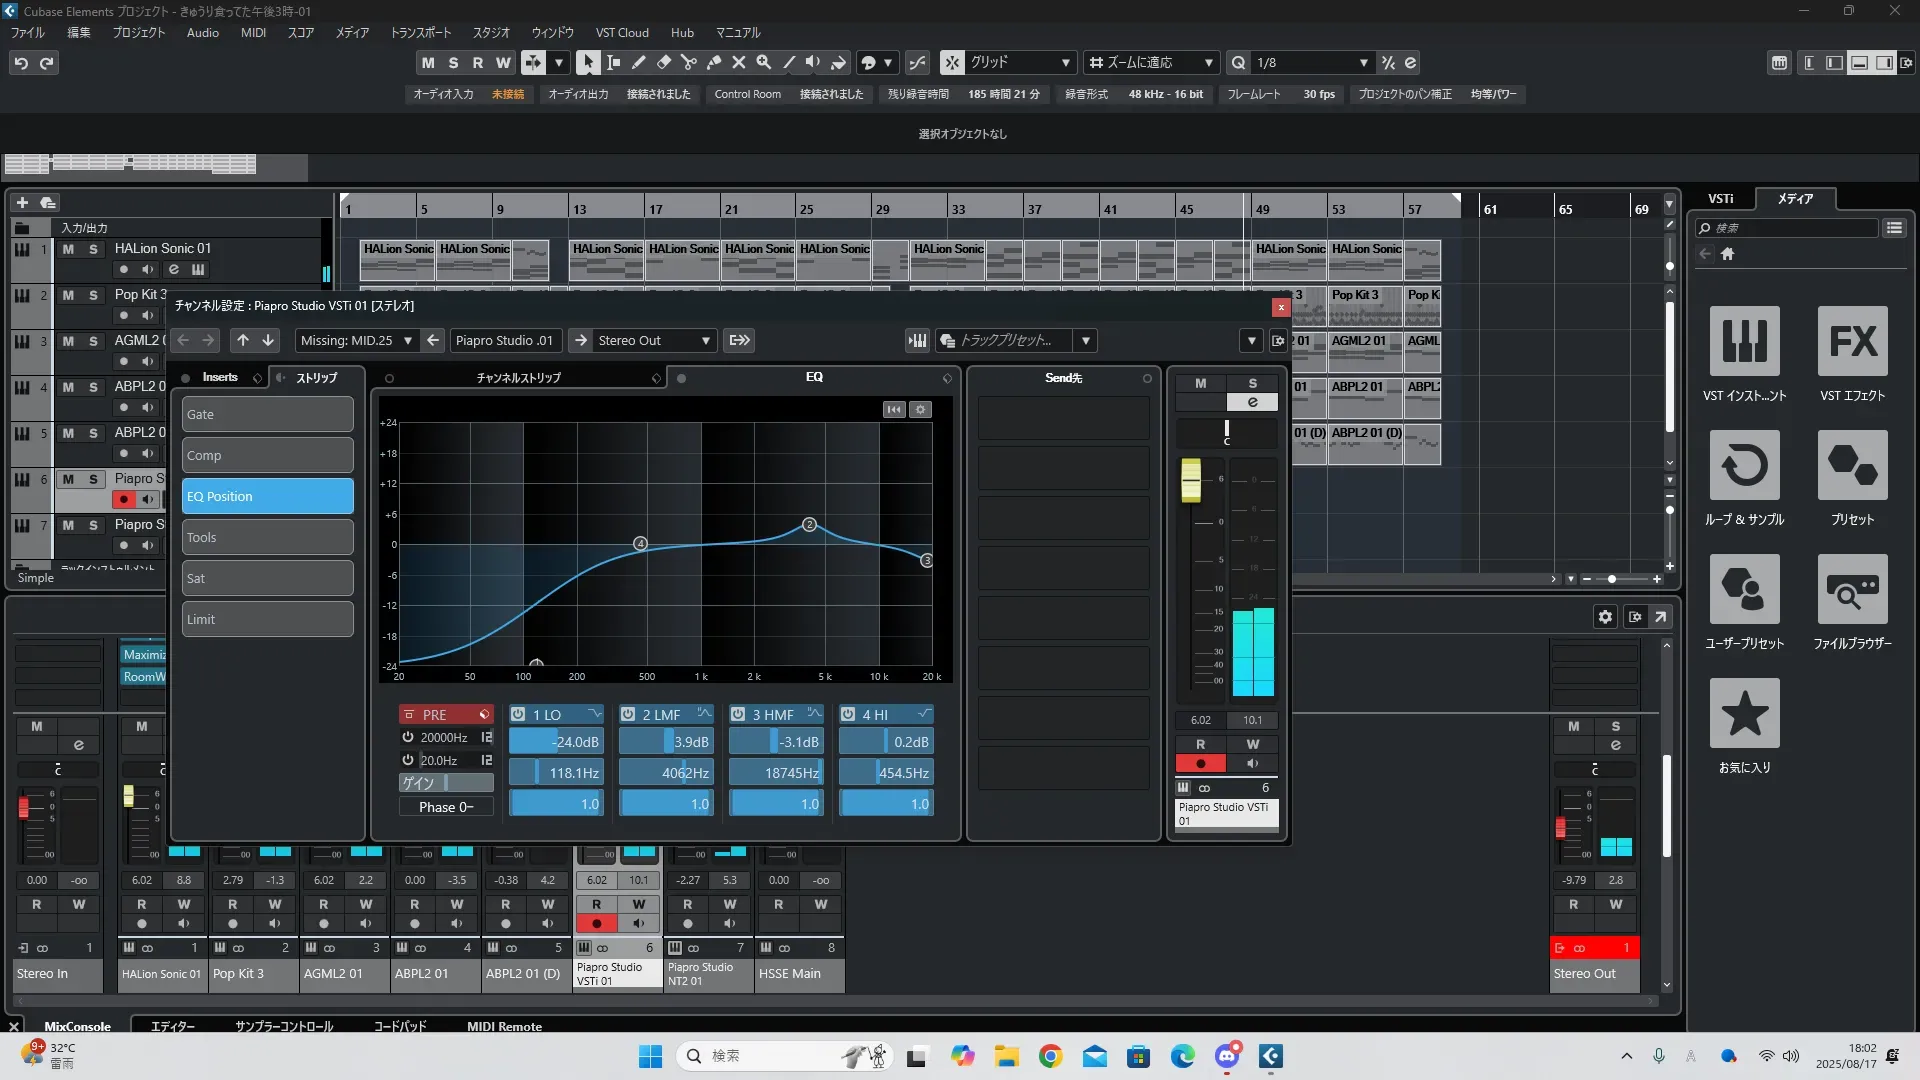Open the MIDI menu
Viewport: 1920px width, 1080px height.
point(253,32)
